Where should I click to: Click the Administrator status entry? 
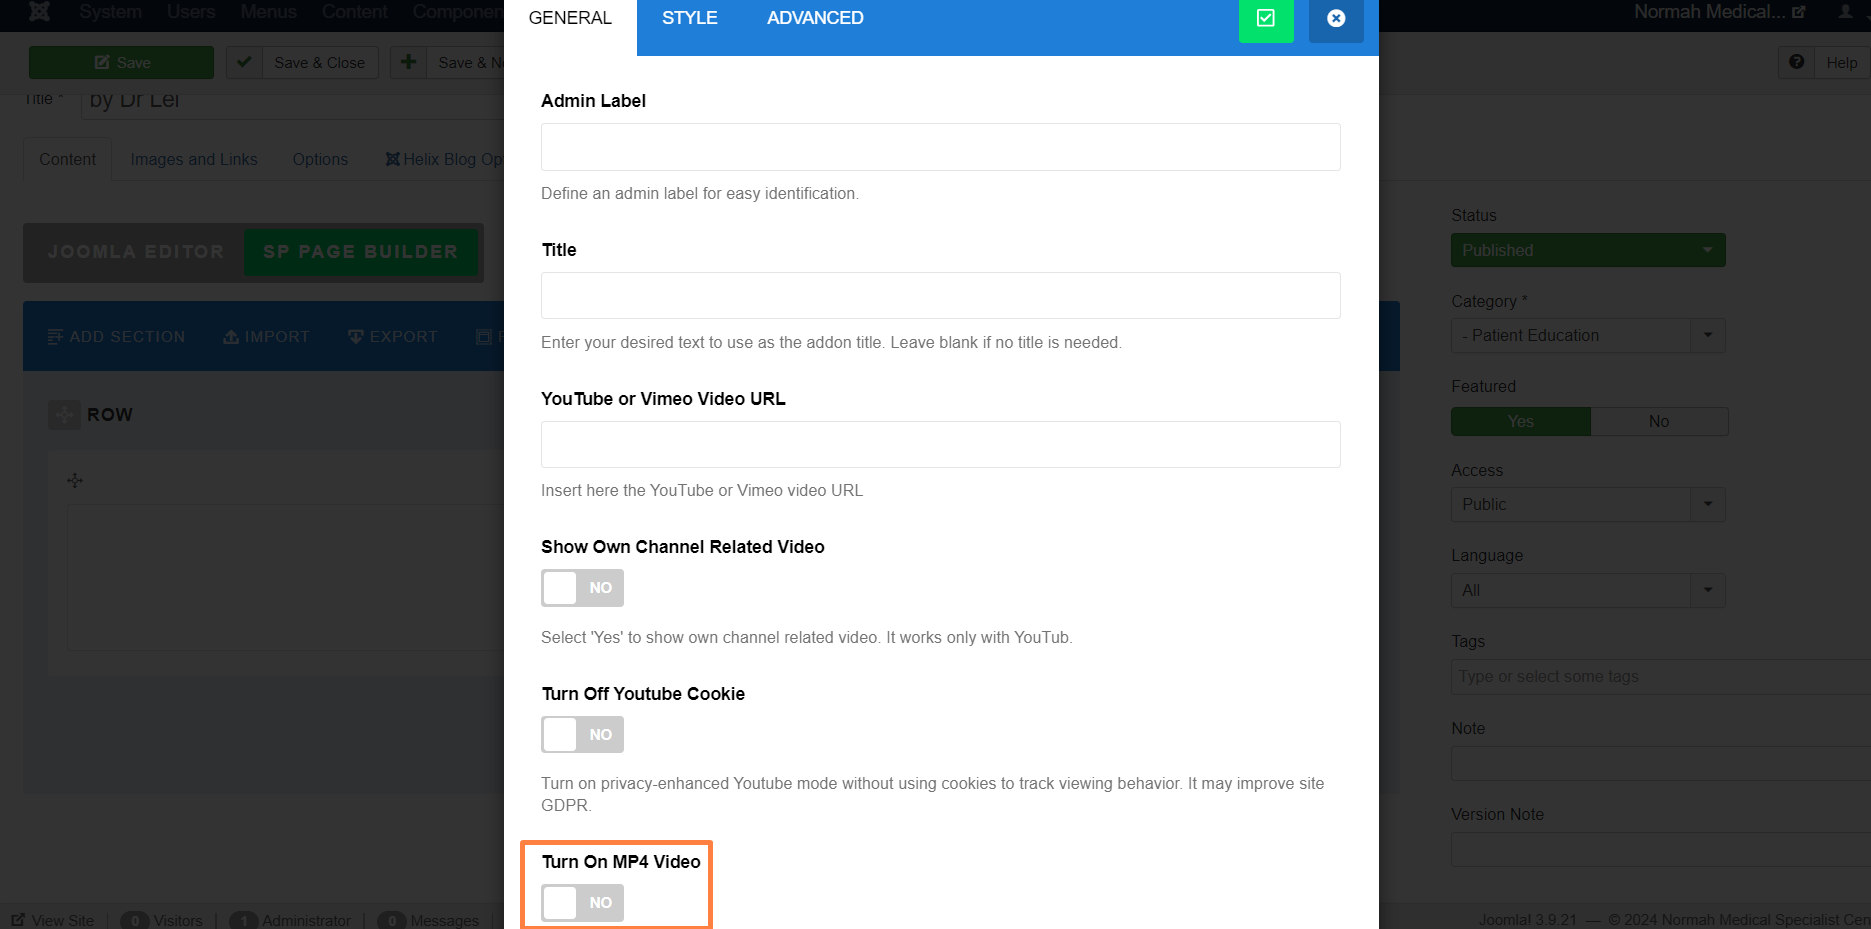pos(290,920)
